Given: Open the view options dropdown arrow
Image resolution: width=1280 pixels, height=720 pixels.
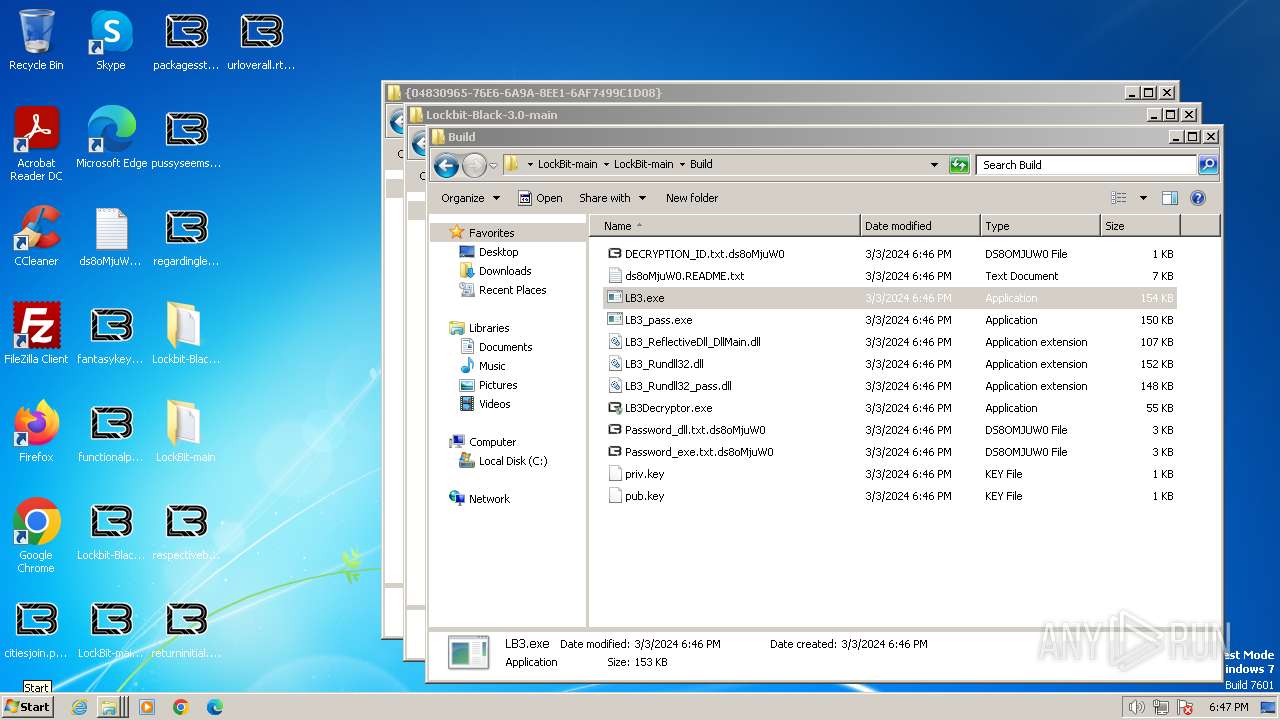Looking at the screenshot, I should point(1143,198).
